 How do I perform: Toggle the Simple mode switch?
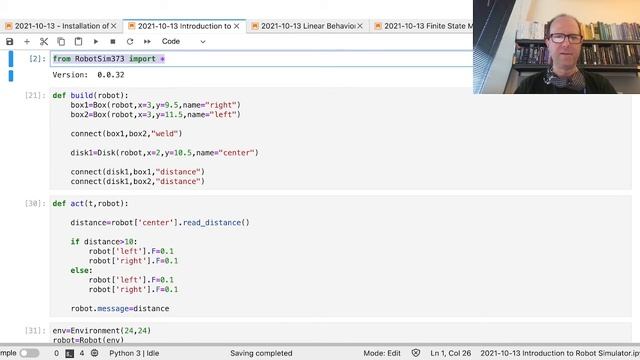pyautogui.click(x=29, y=353)
